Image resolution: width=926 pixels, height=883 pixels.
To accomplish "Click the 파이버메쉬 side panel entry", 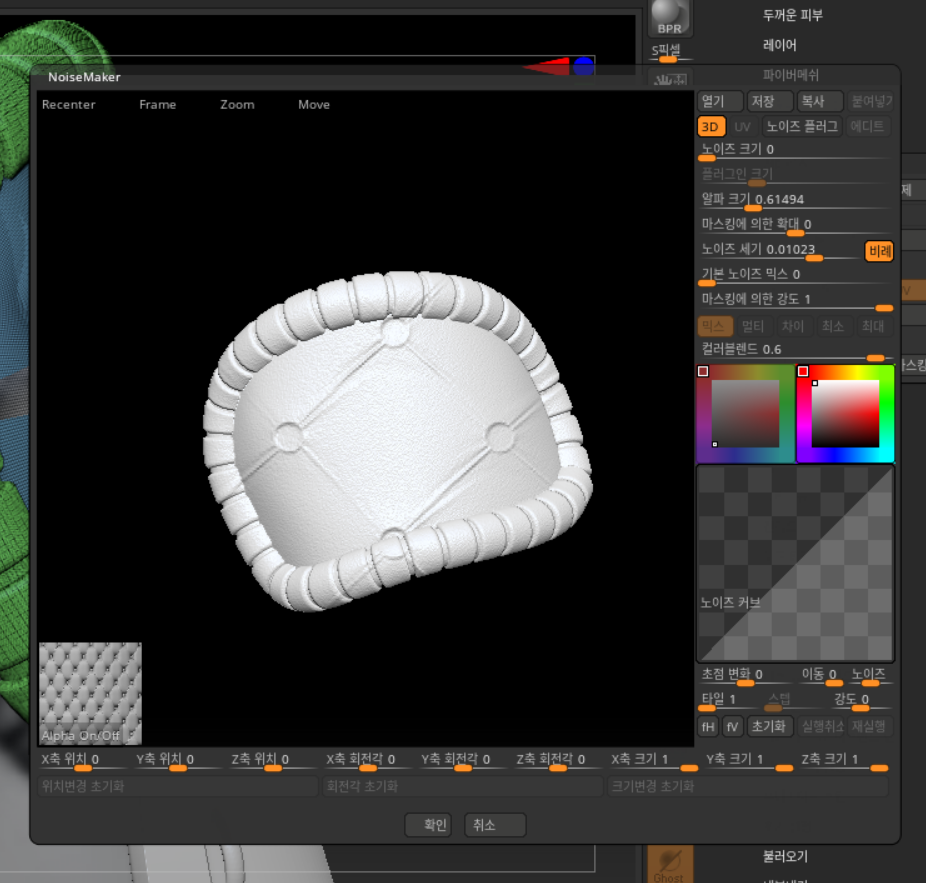I will [790, 76].
